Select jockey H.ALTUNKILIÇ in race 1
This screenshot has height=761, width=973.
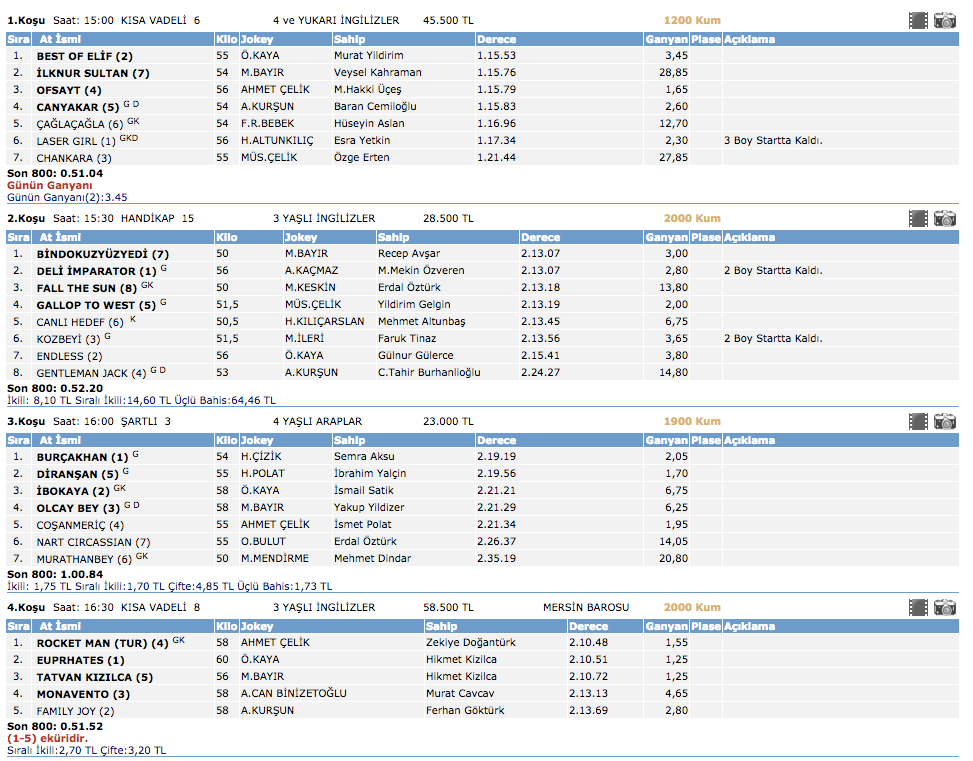coord(279,141)
